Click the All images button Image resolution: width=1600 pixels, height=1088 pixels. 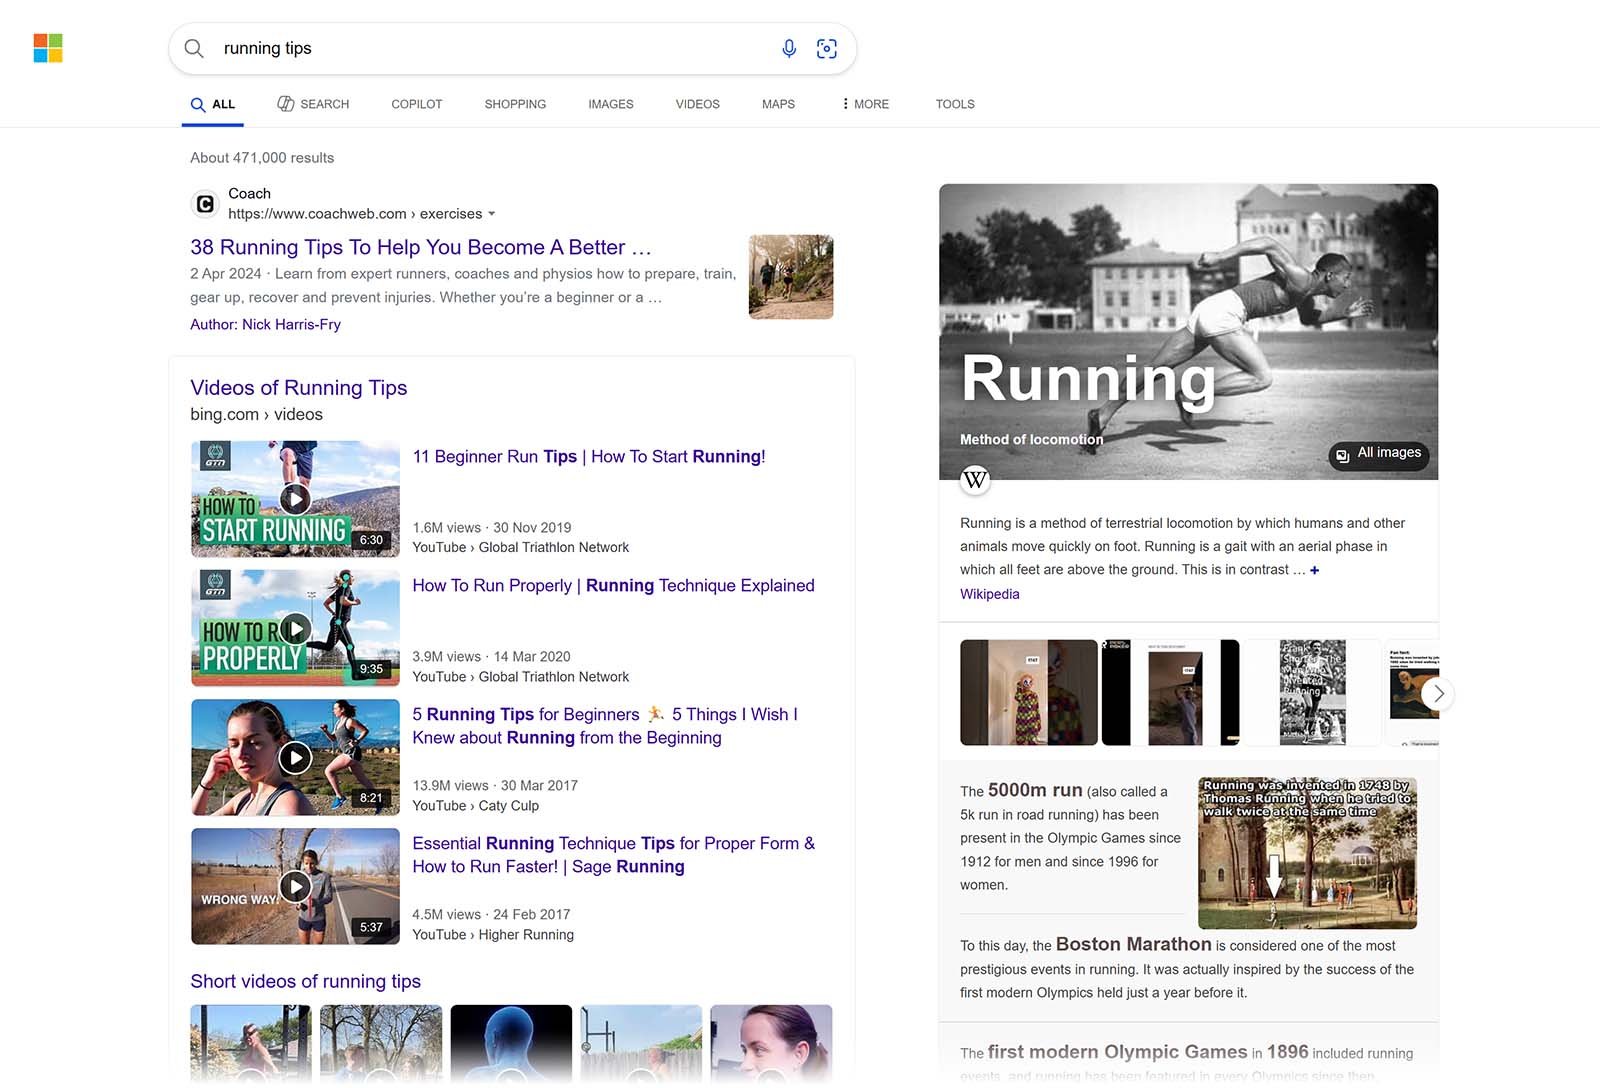1379,454
